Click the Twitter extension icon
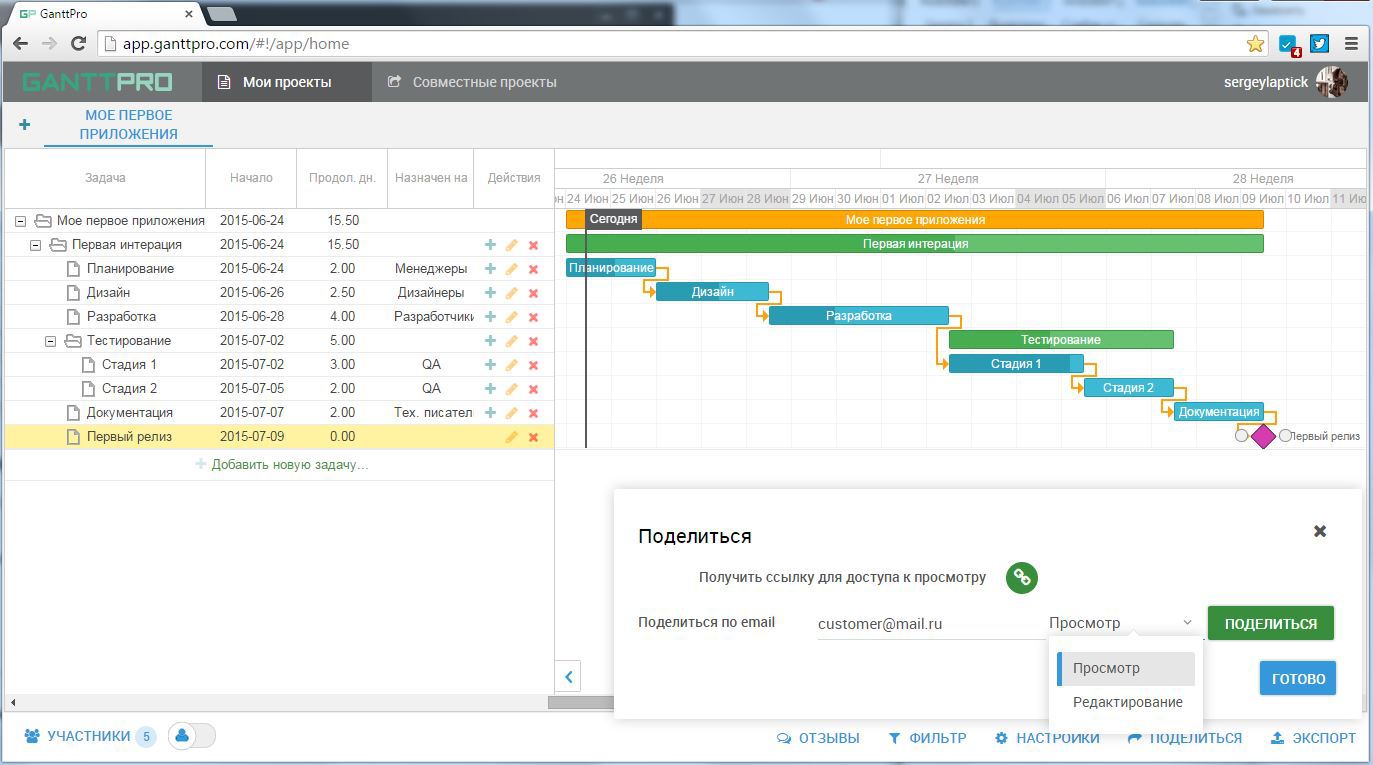Image resolution: width=1373 pixels, height=765 pixels. [x=1320, y=44]
